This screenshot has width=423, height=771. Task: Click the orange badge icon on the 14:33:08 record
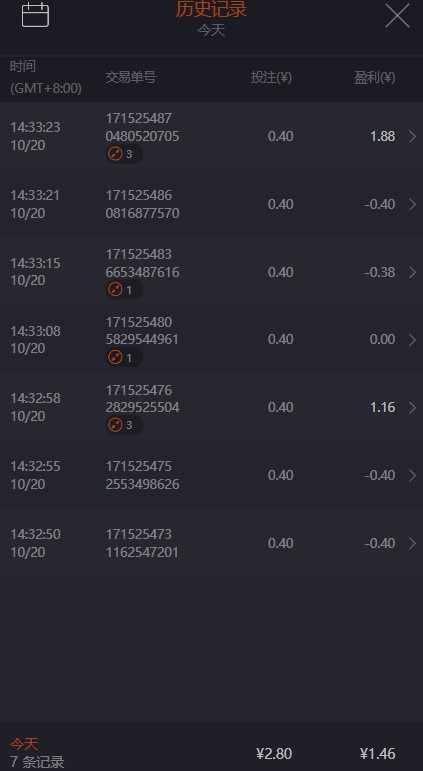tap(115, 357)
